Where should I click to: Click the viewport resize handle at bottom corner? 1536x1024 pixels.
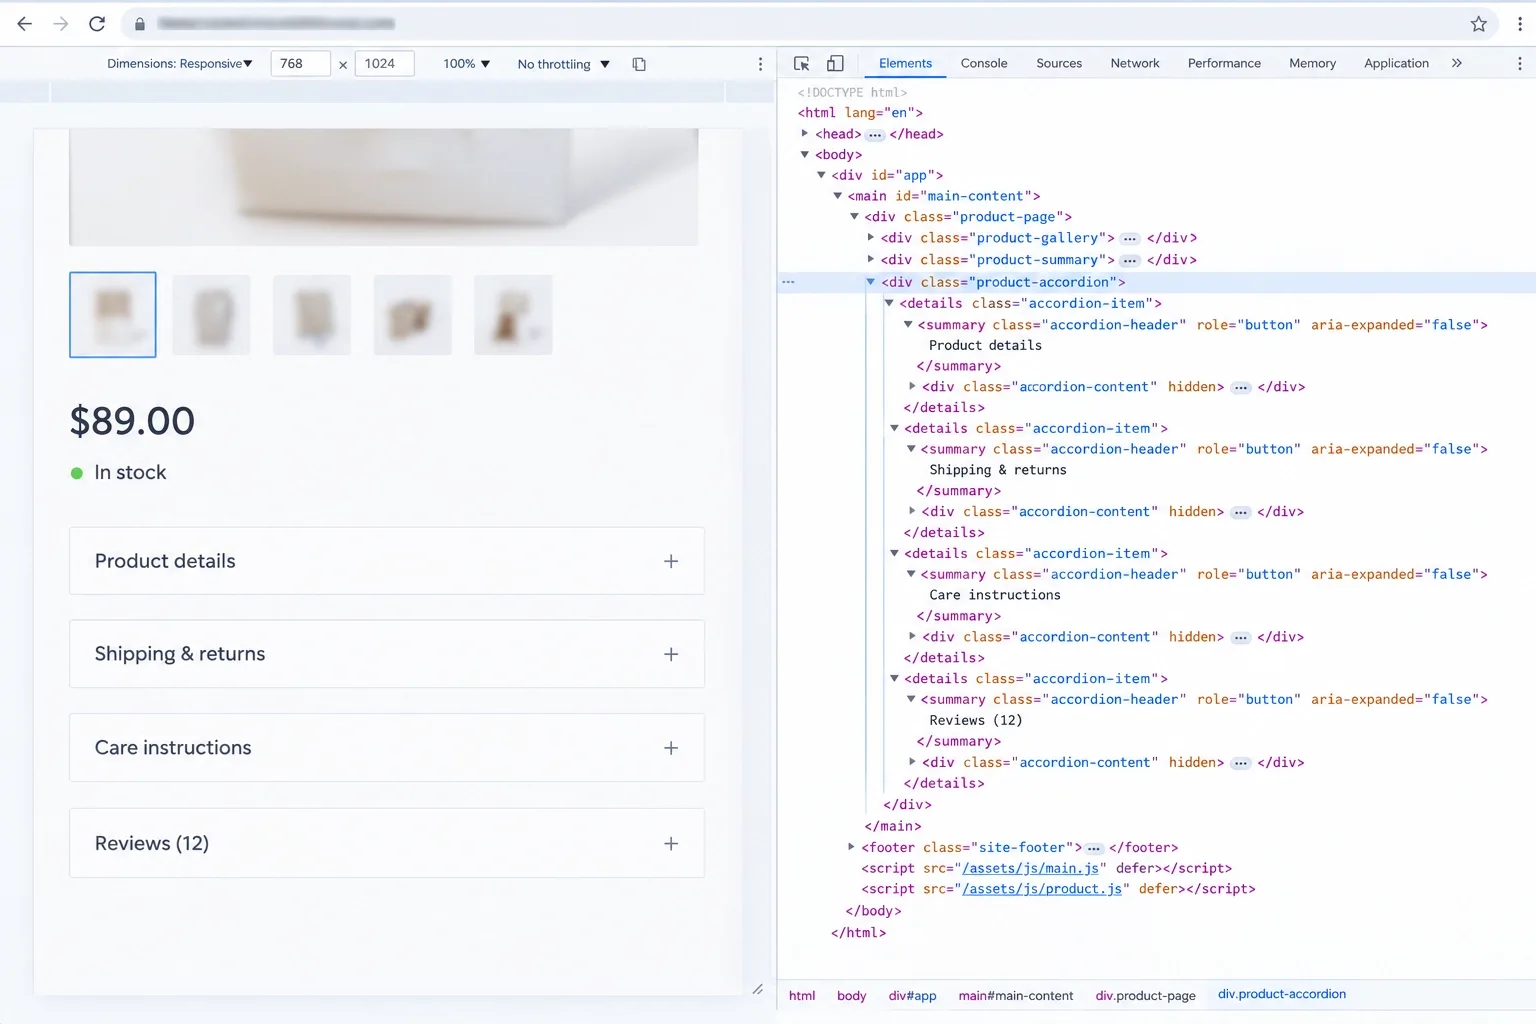[757, 989]
